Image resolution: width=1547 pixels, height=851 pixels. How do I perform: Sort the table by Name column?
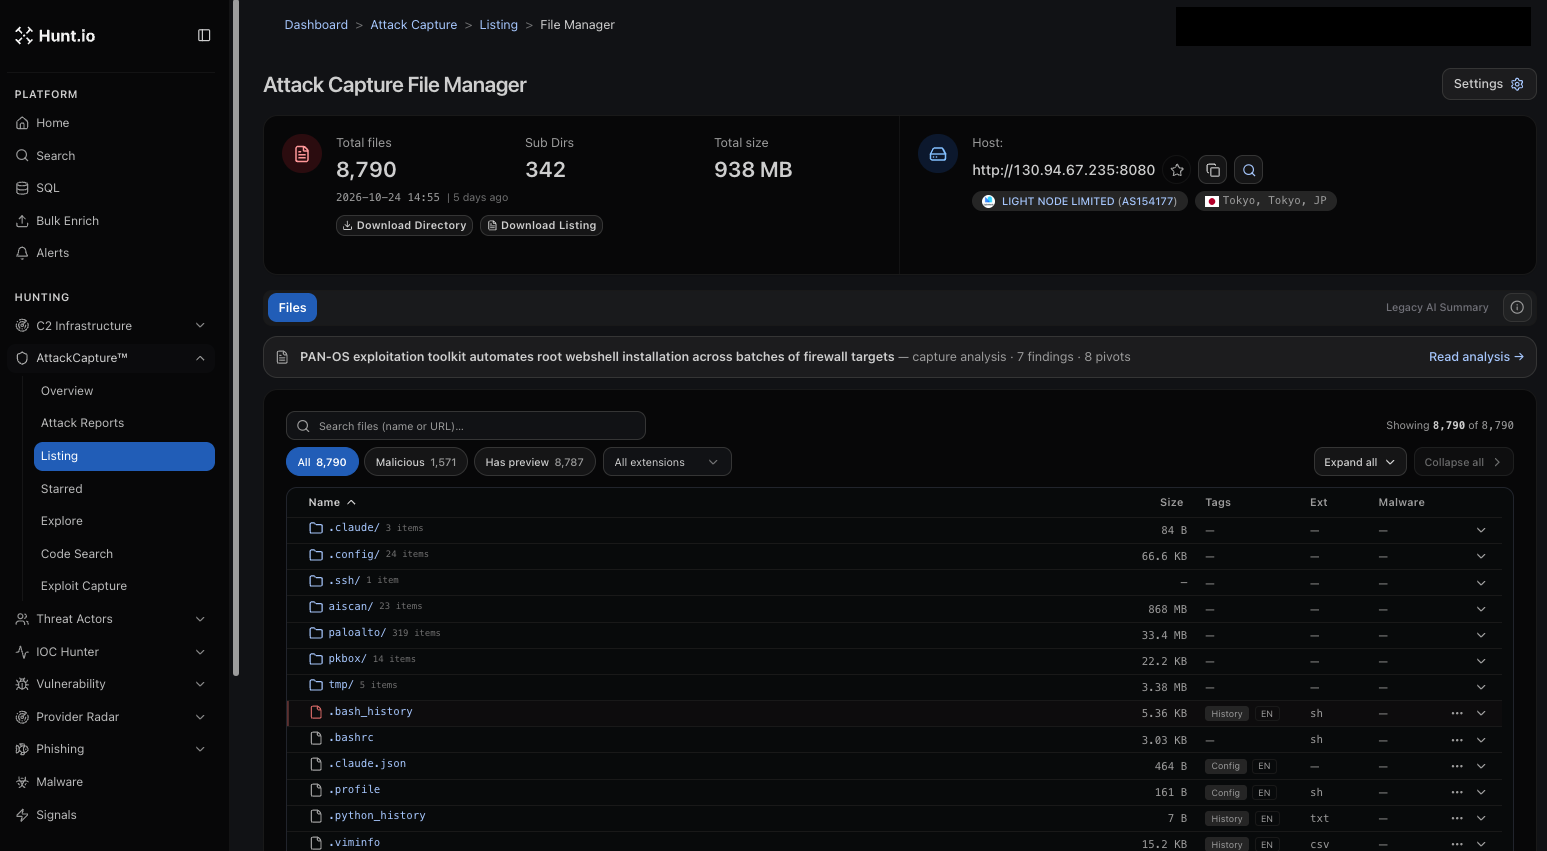click(332, 502)
